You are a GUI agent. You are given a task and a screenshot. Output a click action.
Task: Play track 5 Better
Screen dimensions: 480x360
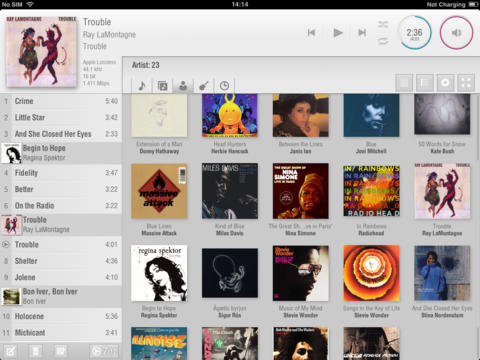[x=61, y=189]
